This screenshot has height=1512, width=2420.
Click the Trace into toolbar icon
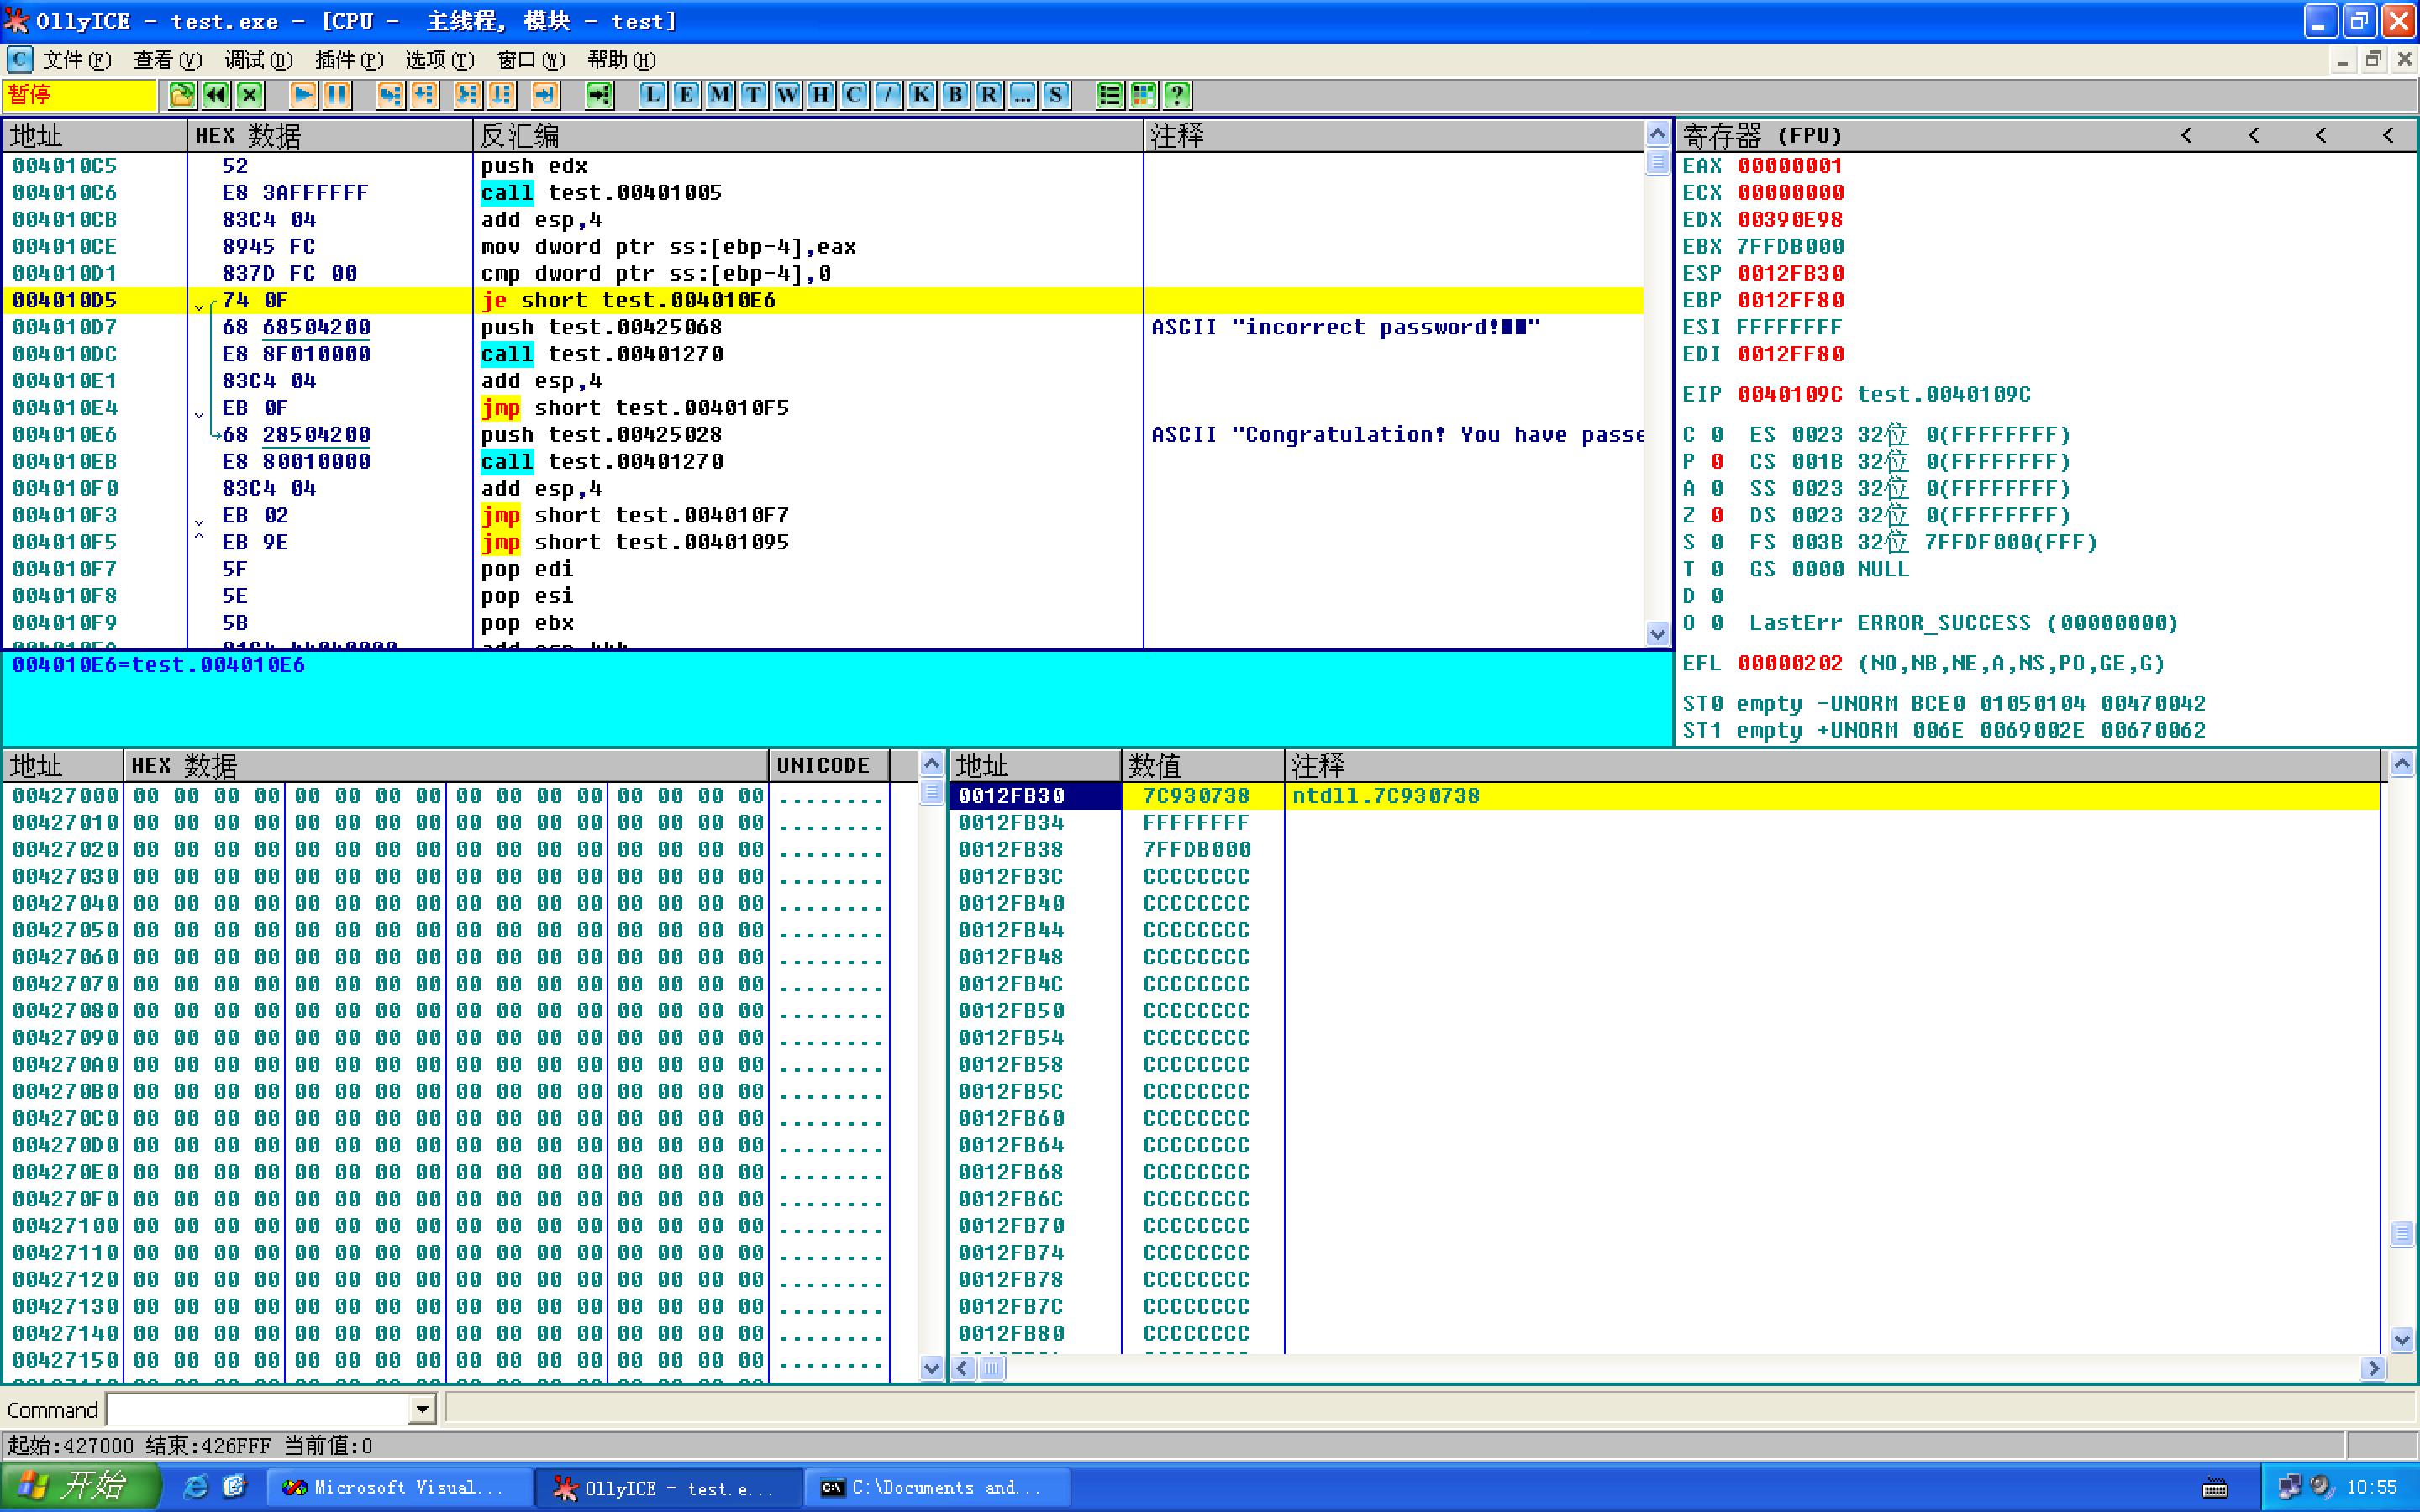point(467,95)
